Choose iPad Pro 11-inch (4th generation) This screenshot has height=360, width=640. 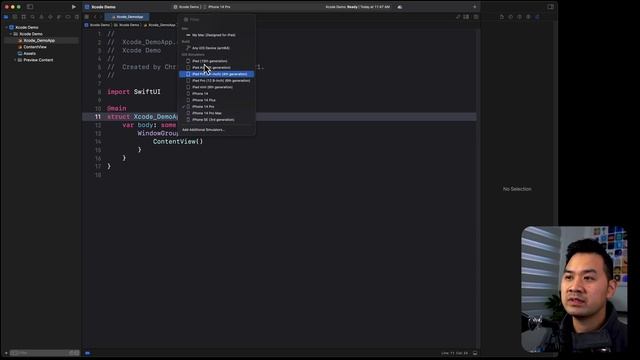coord(217,74)
